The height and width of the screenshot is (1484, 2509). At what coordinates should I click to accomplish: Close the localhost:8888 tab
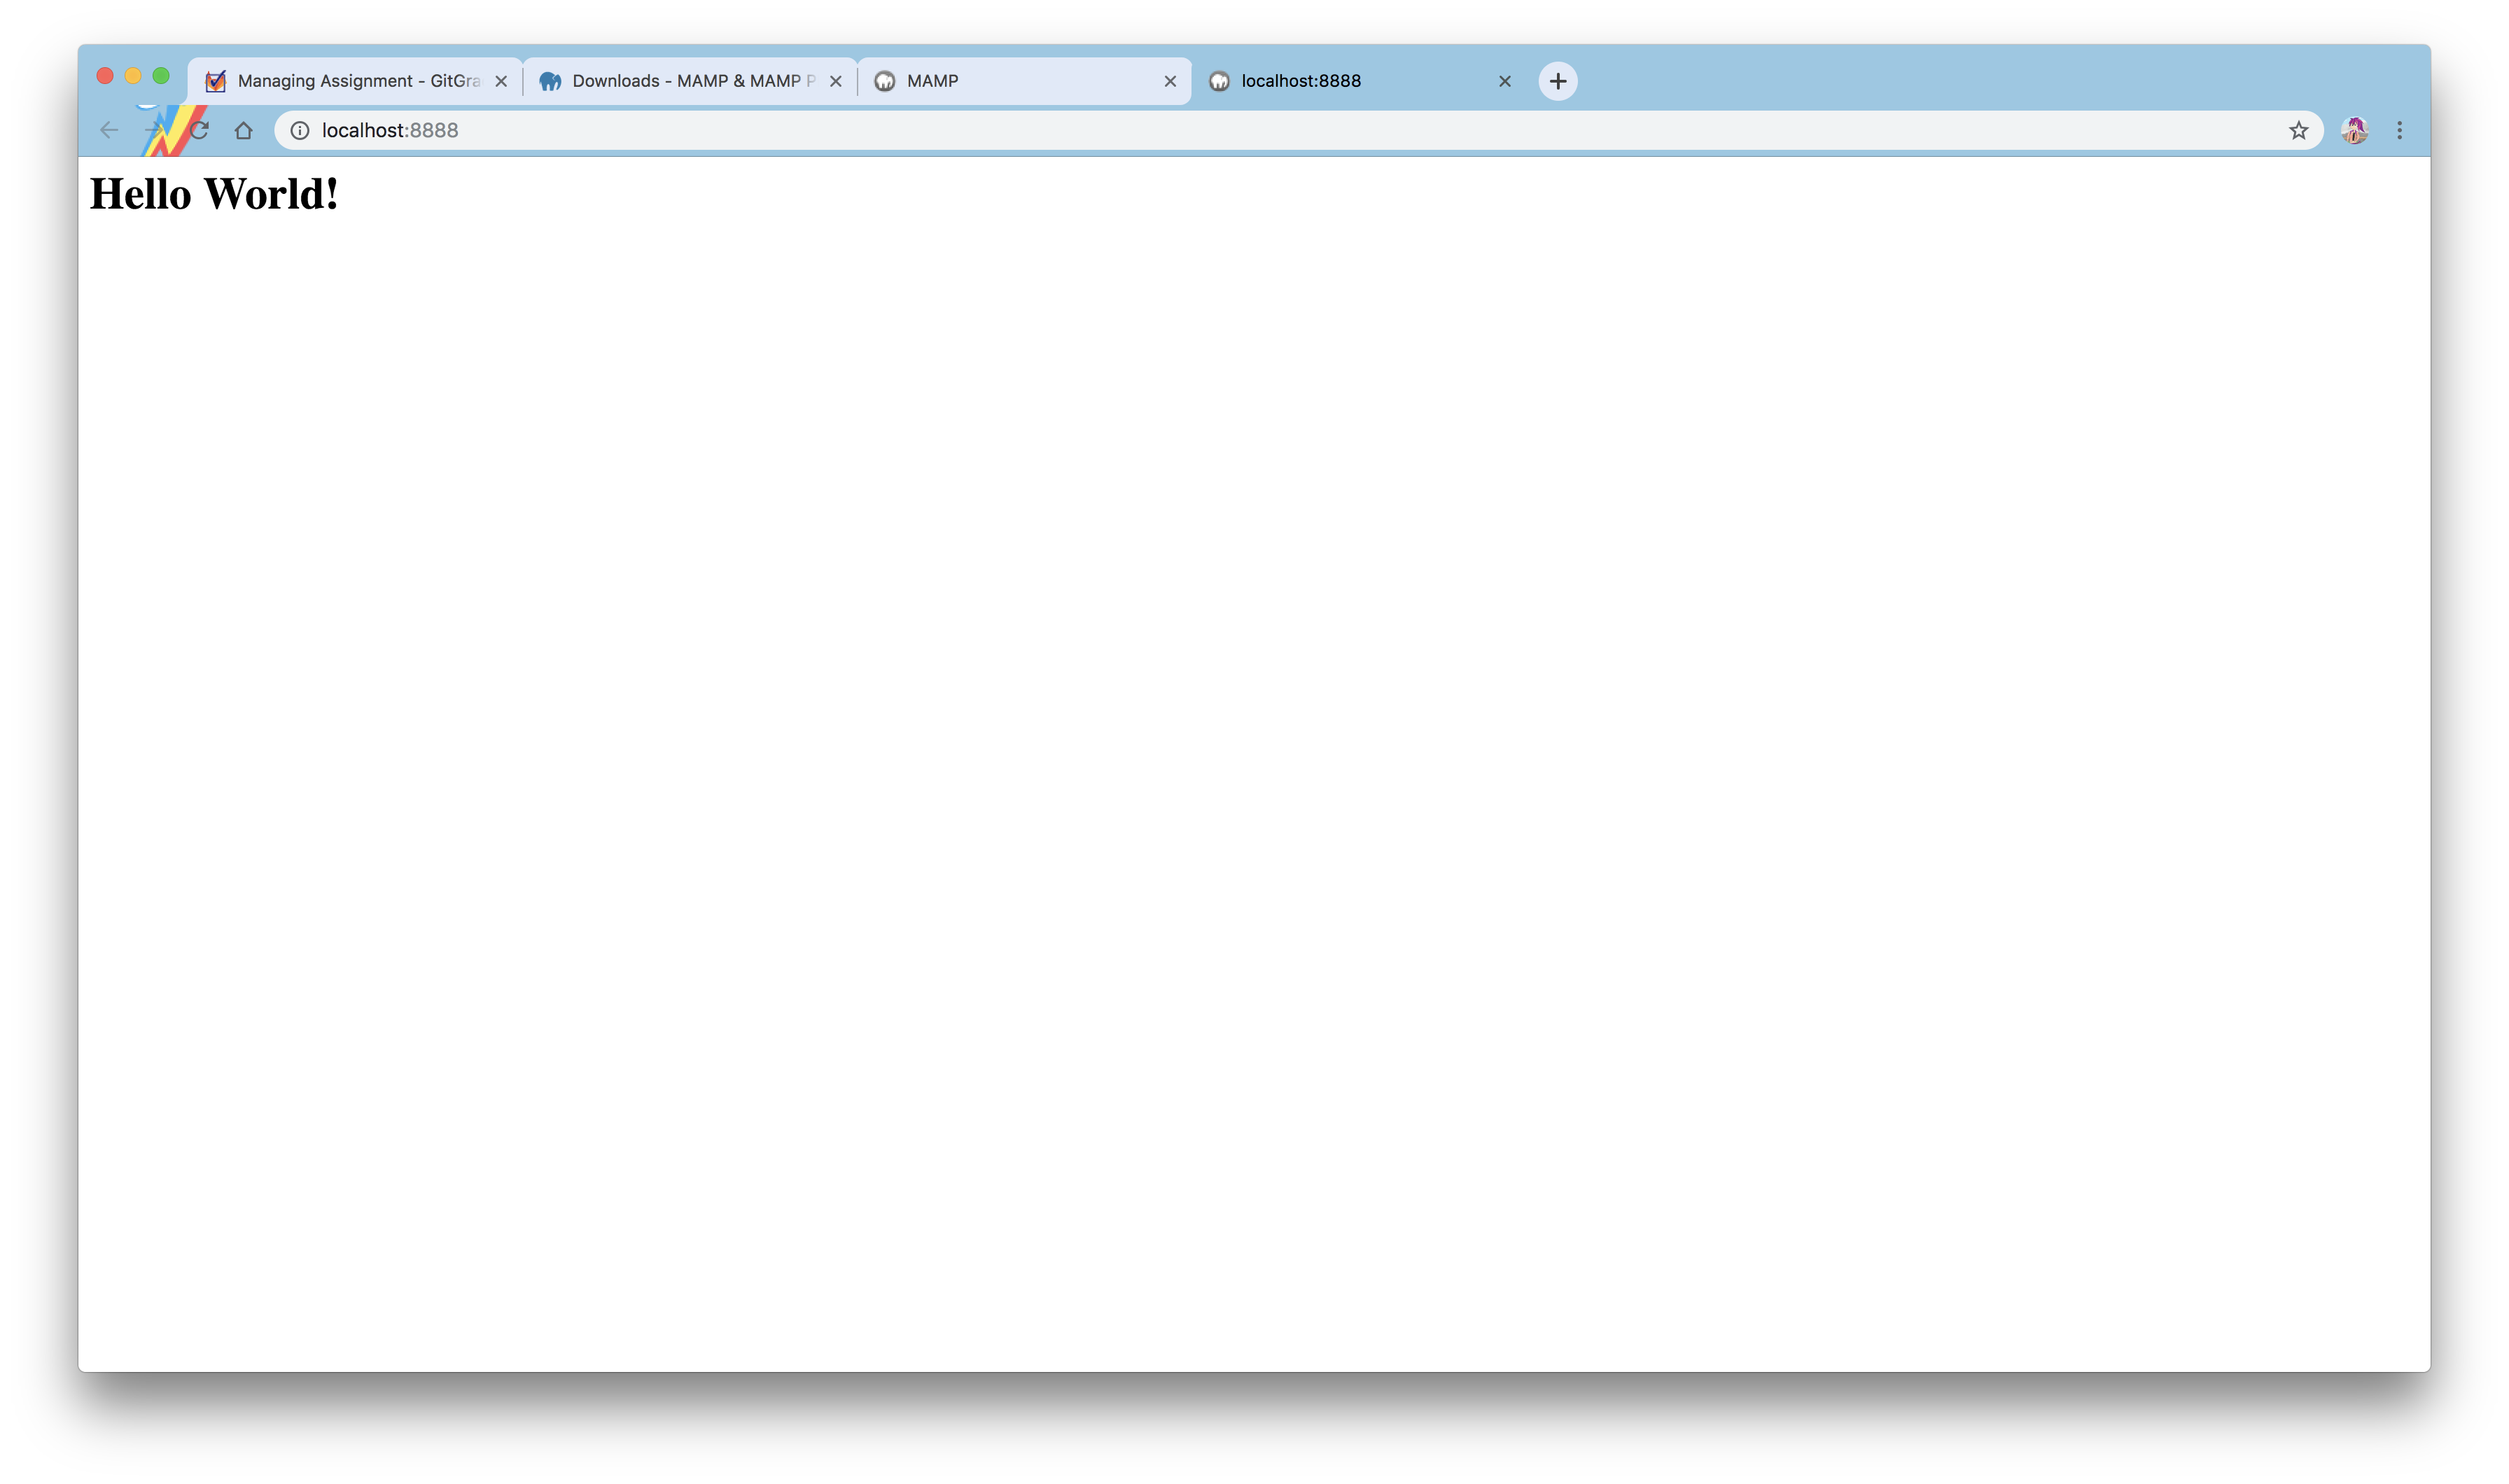1504,81
